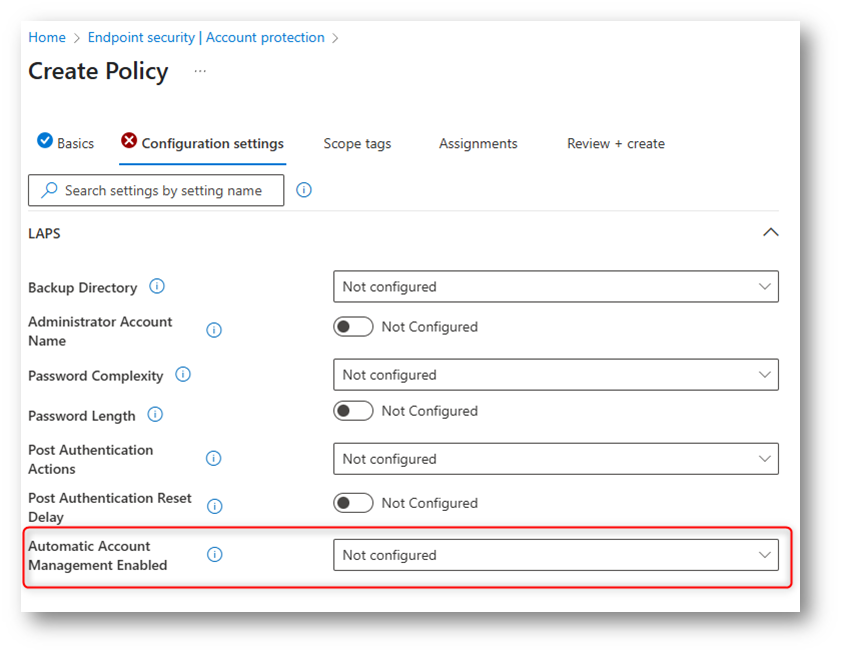Image resolution: width=842 pixels, height=654 pixels.
Task: Click the info icon for Administrator Account Name
Action: coord(214,330)
